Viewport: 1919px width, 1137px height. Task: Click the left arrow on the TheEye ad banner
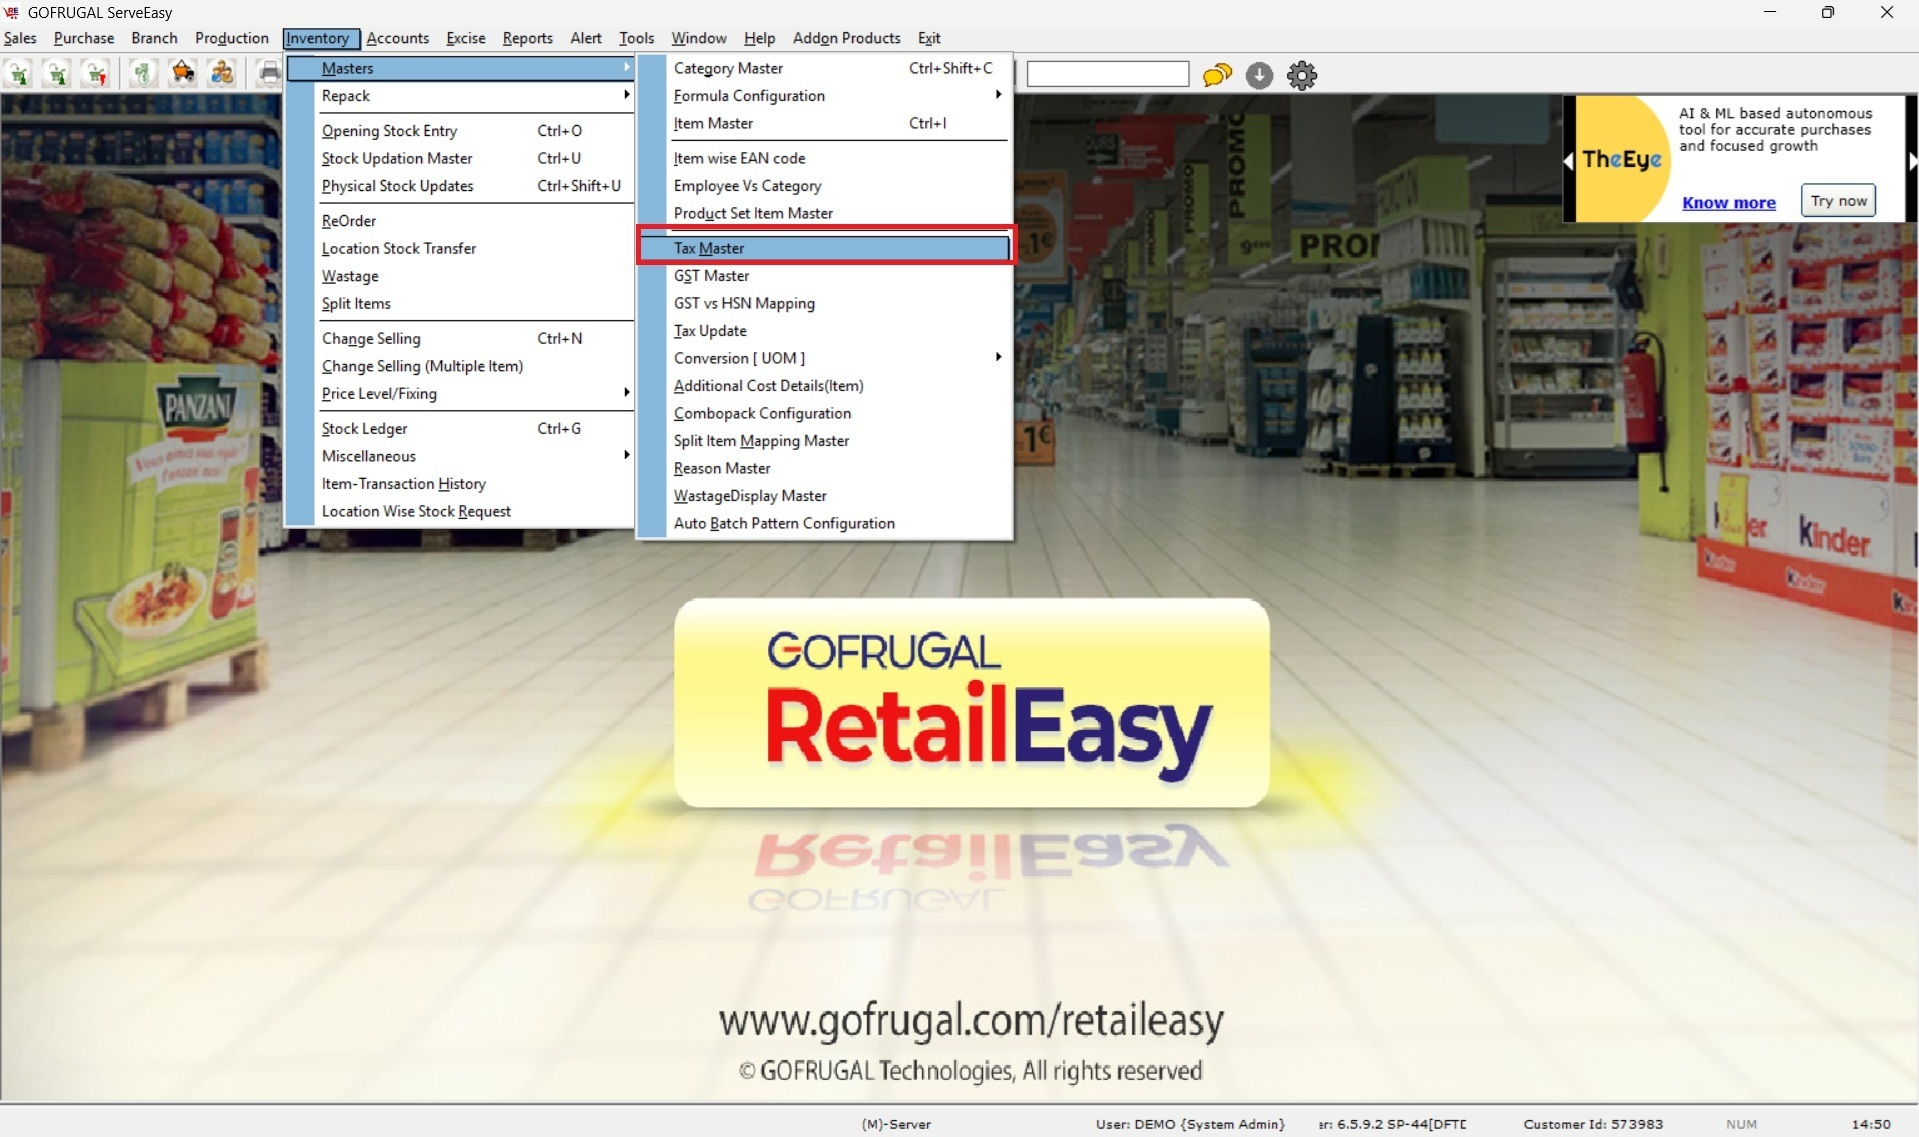coord(1568,160)
